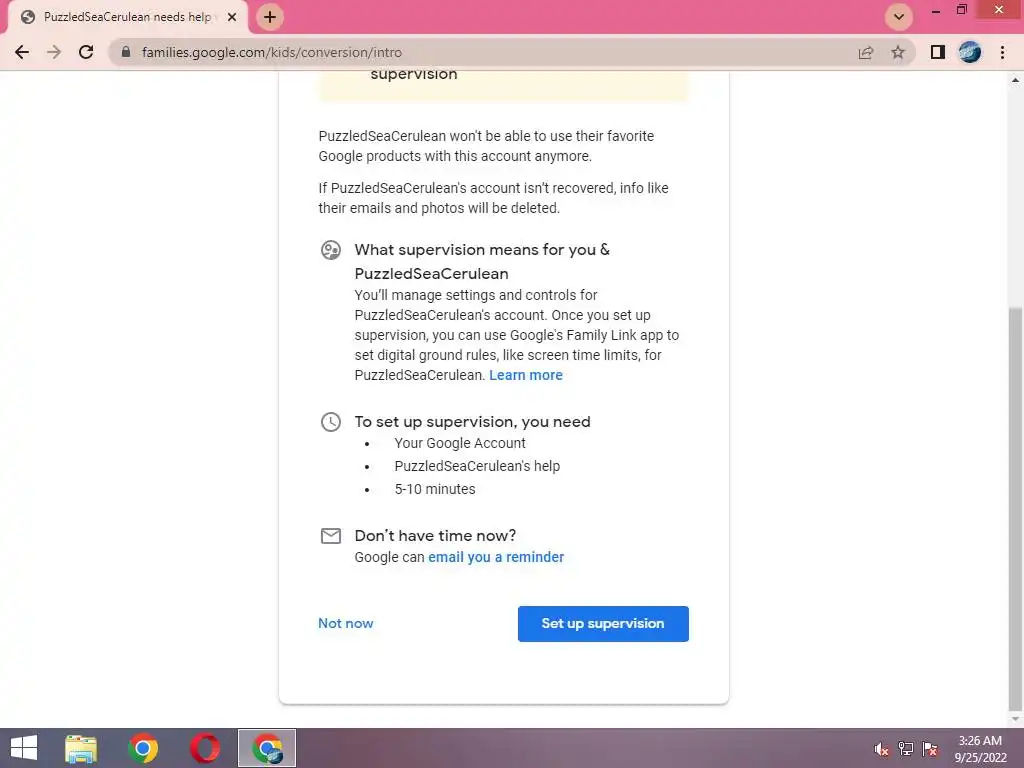View site info via the lock icon
Image resolution: width=1024 pixels, height=768 pixels.
tap(126, 52)
